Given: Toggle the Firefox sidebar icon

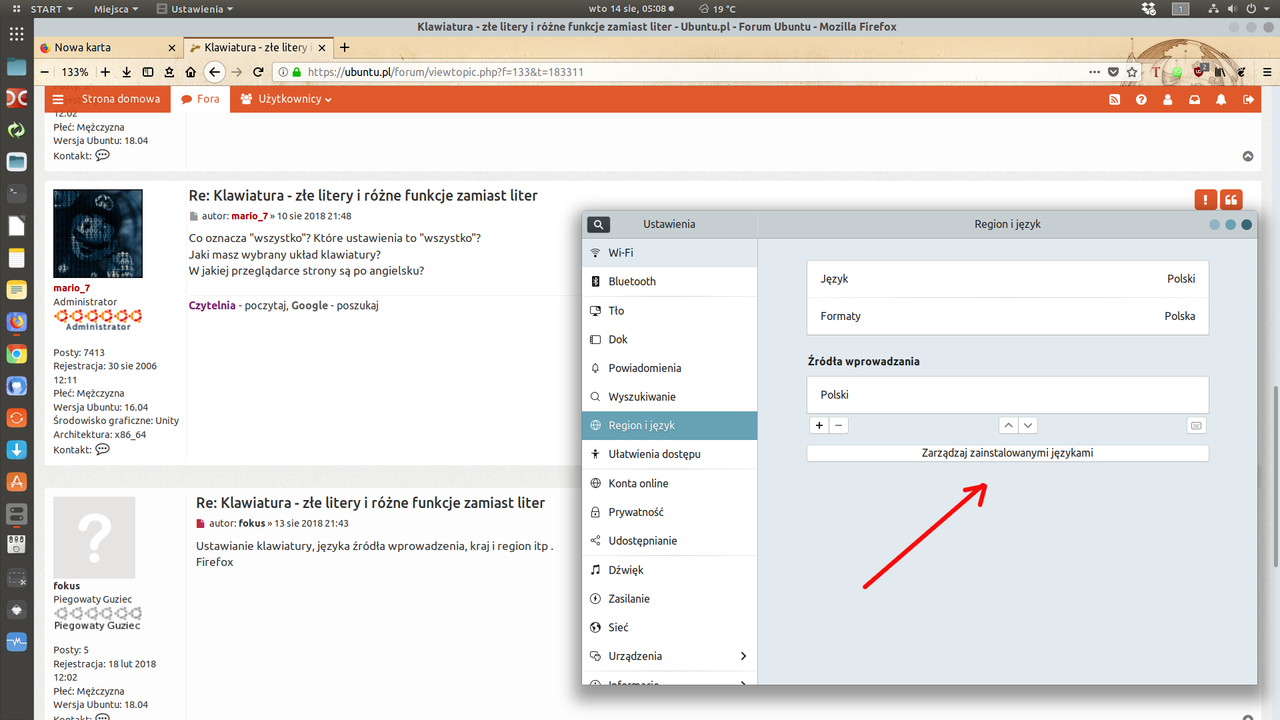Looking at the screenshot, I should pyautogui.click(x=148, y=72).
